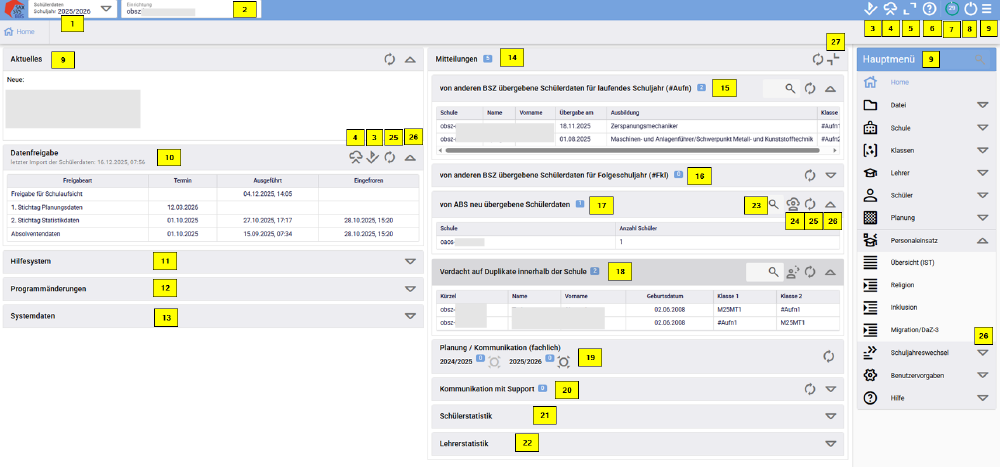Open Übersicht (IST) menu entry
Screen dimensions: 1000x467
pos(912,262)
